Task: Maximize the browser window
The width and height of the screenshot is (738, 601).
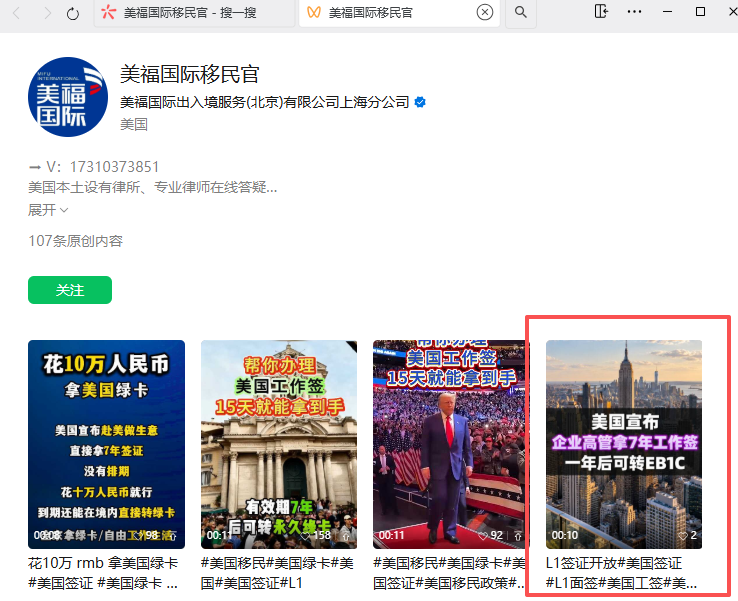Action: point(700,12)
